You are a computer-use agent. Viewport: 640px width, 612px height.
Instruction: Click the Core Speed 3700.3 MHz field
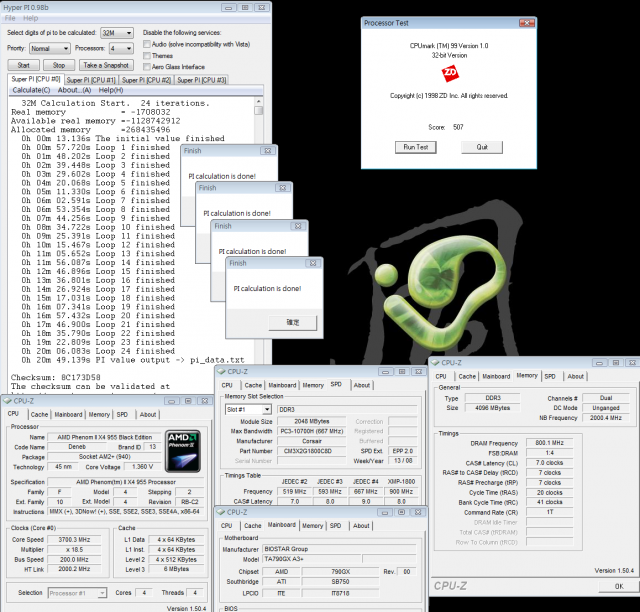pos(74,539)
